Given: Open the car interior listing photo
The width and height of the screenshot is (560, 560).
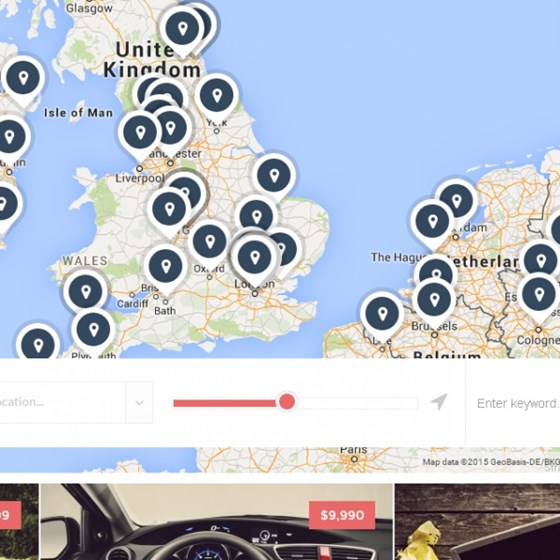Looking at the screenshot, I should (216, 522).
